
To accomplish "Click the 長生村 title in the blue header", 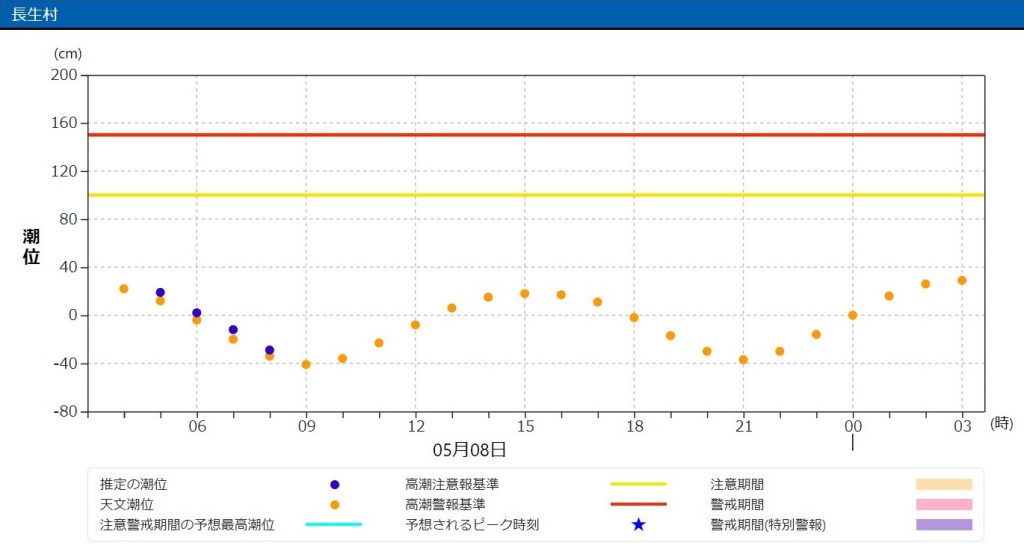I will click(35, 14).
